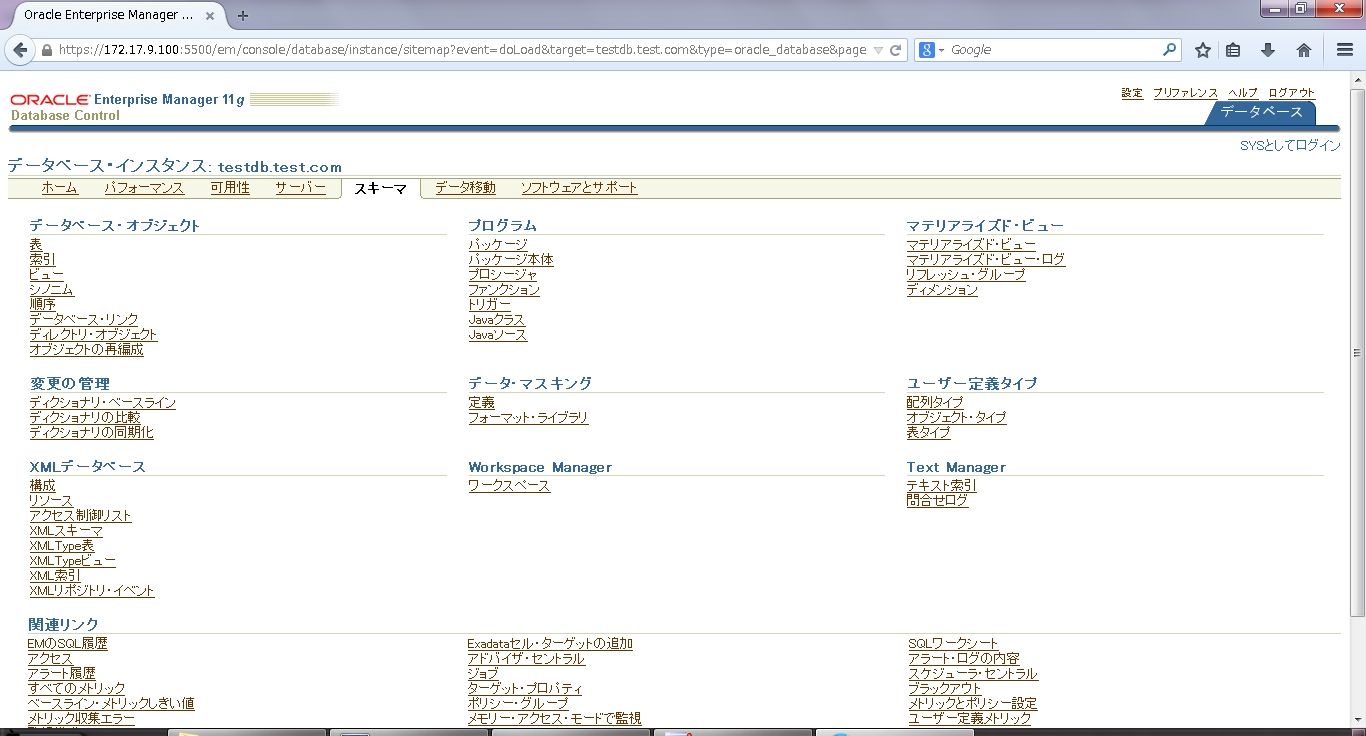The image size is (1366, 736).
Task: Select the データベース tab at top right
Action: coord(1261,112)
